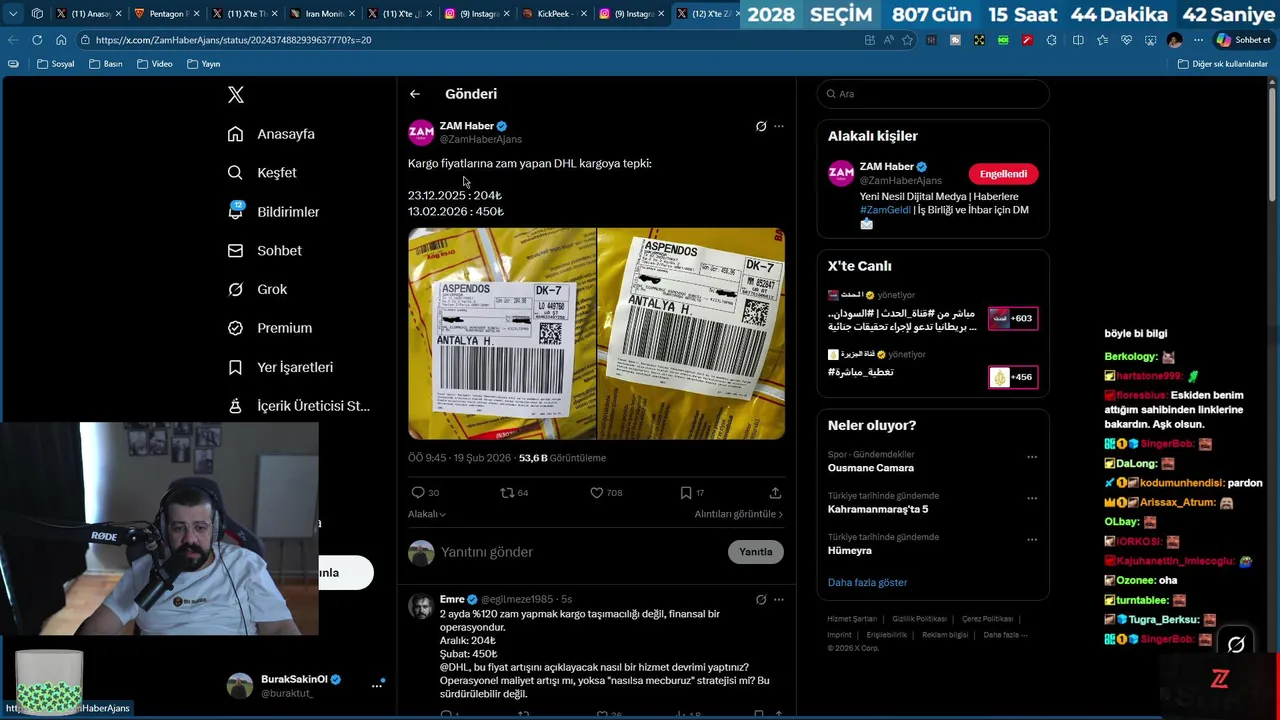The height and width of the screenshot is (720, 1280).
Task: Open the Yayın bookmarks folder
Action: click(204, 64)
